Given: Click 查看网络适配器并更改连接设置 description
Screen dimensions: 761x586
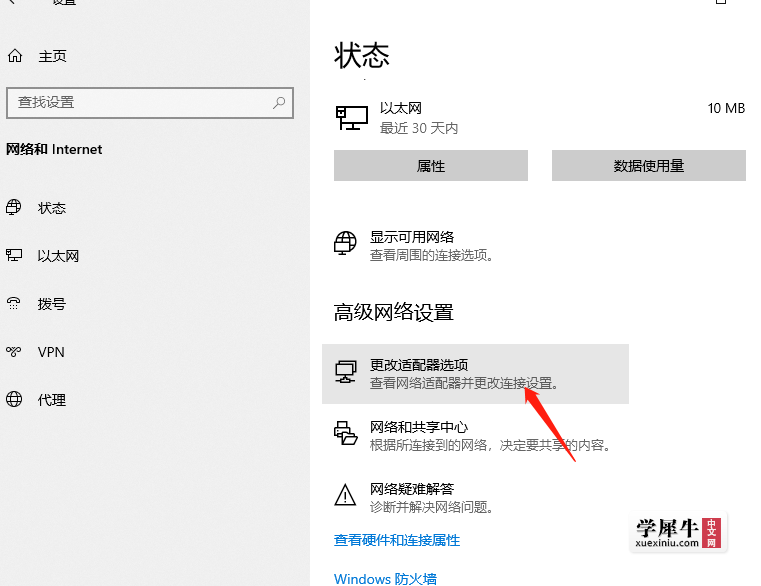Looking at the screenshot, I should (464, 383).
